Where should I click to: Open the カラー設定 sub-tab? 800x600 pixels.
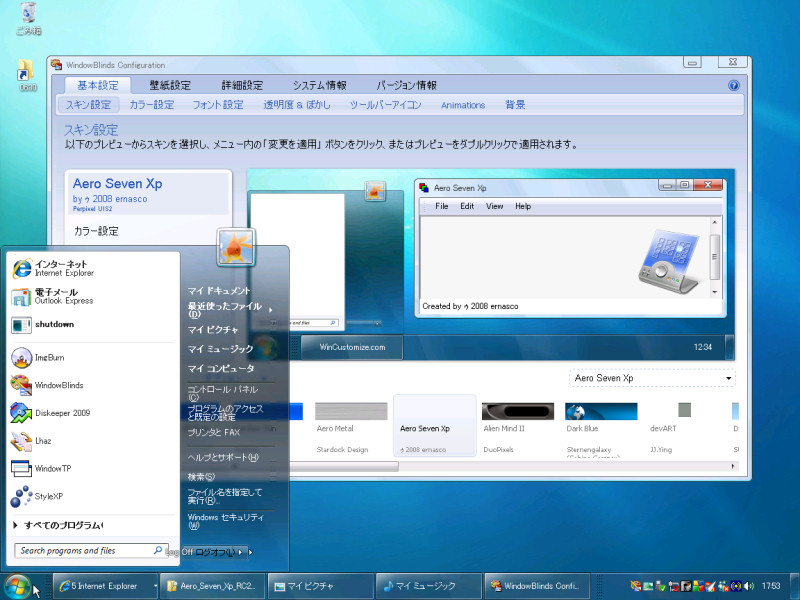click(152, 105)
